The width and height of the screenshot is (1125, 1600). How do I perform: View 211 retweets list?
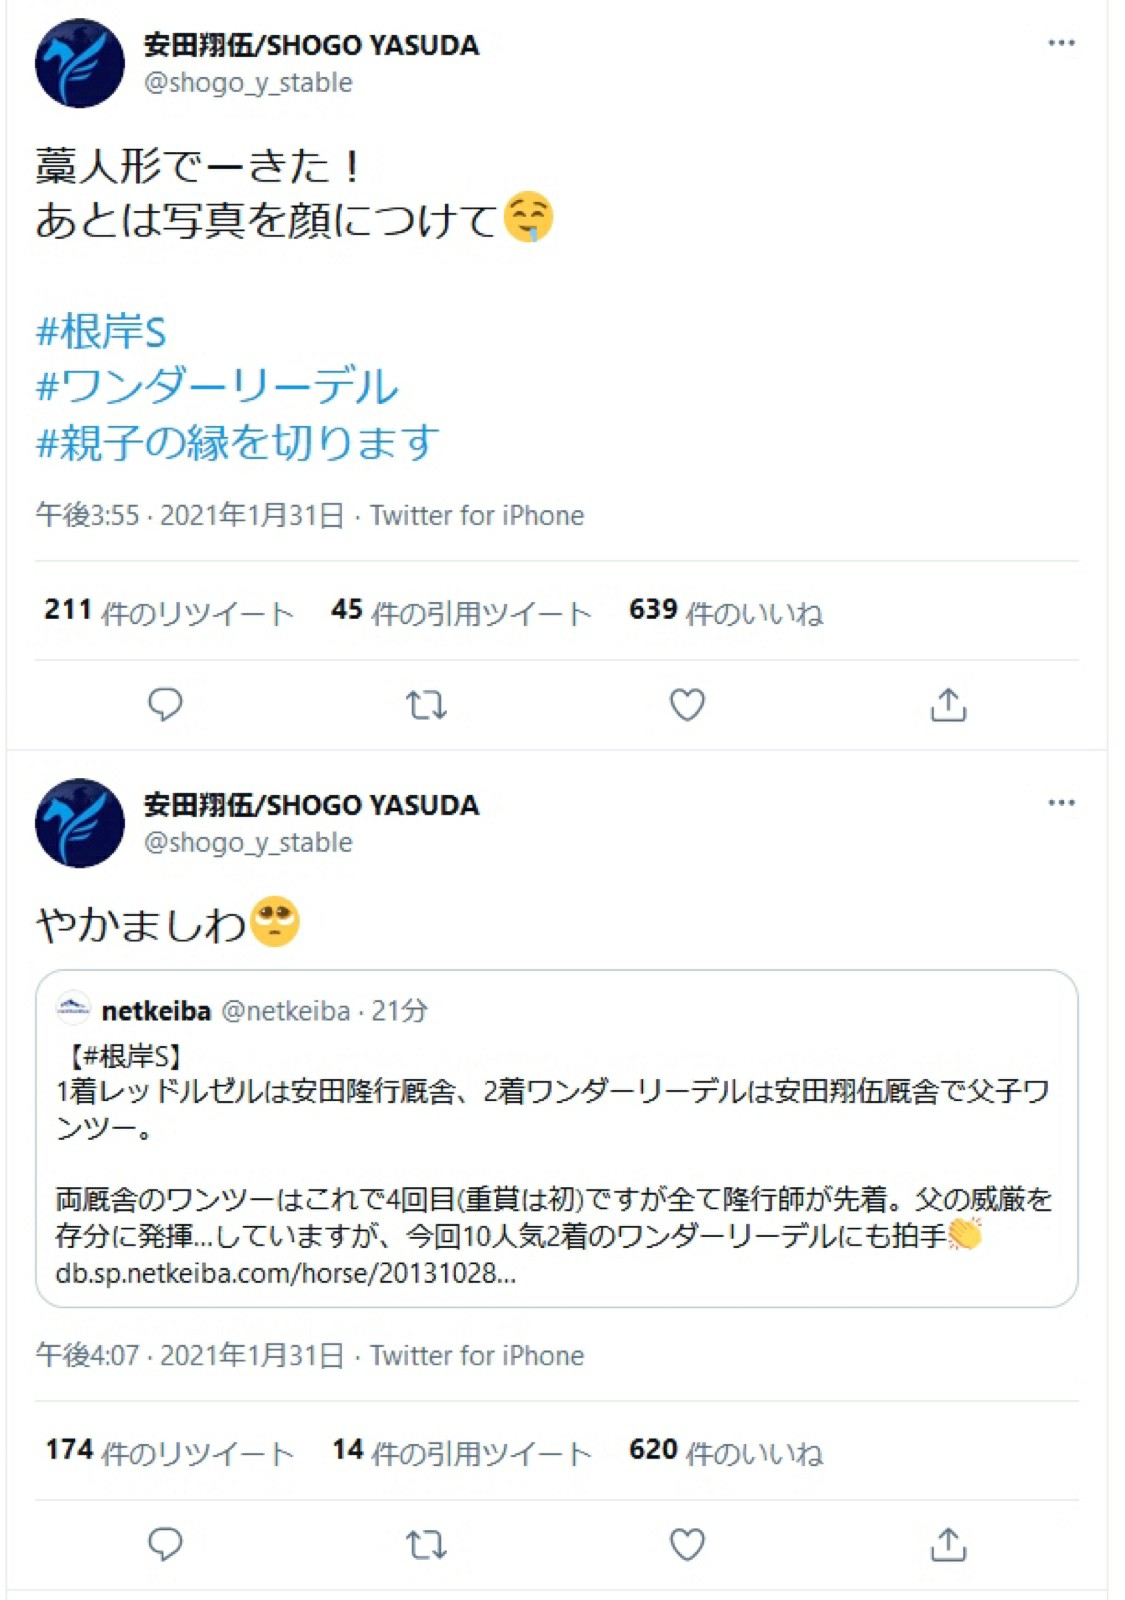click(x=169, y=611)
